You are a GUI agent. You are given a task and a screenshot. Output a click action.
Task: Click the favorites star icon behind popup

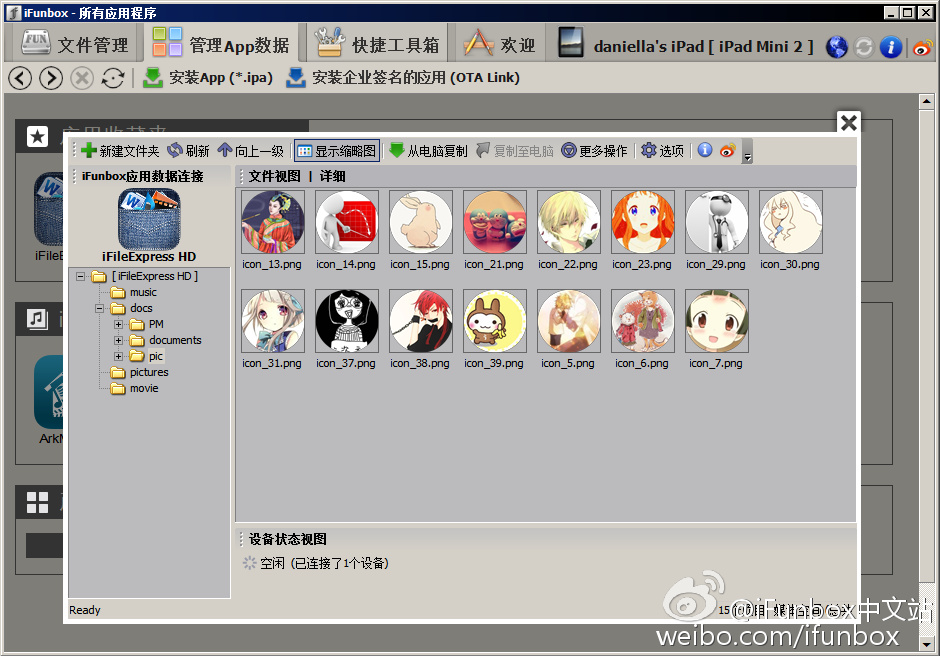[x=37, y=137]
